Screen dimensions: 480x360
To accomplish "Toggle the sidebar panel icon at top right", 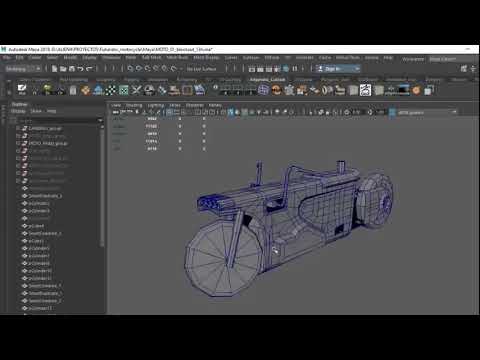I will [x=464, y=69].
